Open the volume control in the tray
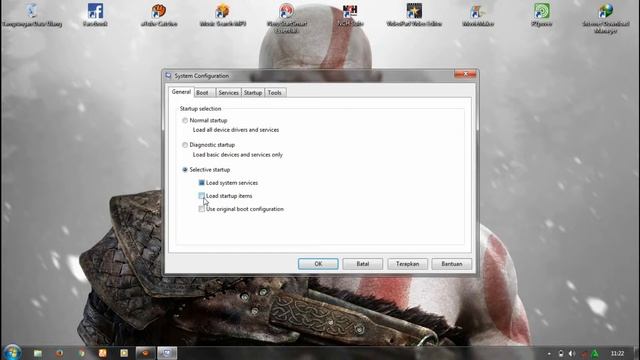 coord(572,353)
